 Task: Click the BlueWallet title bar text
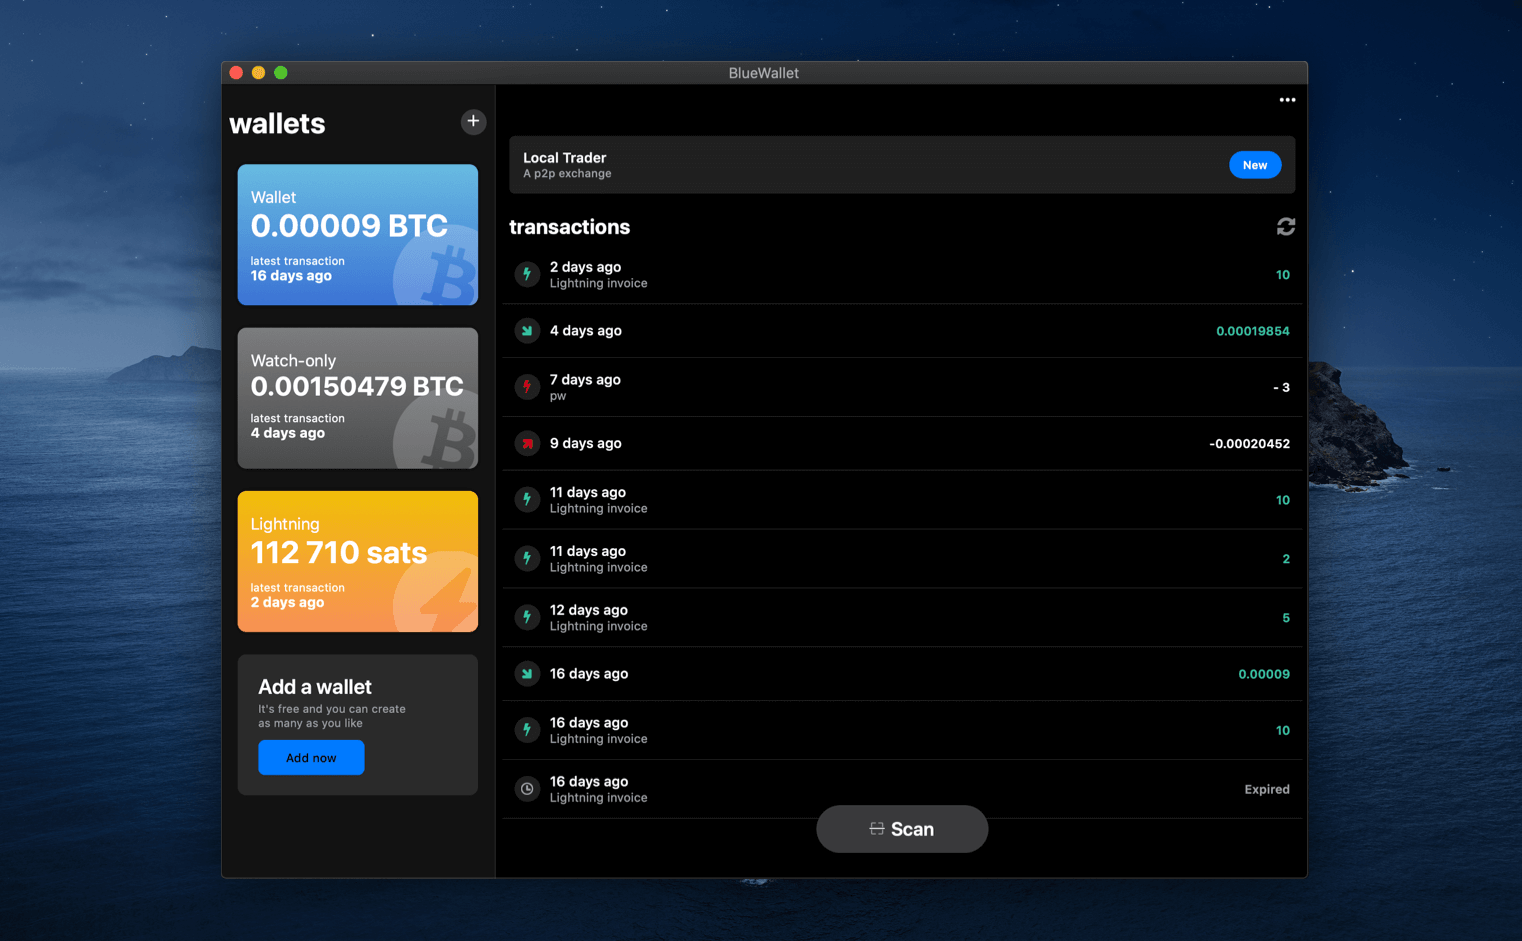(764, 73)
